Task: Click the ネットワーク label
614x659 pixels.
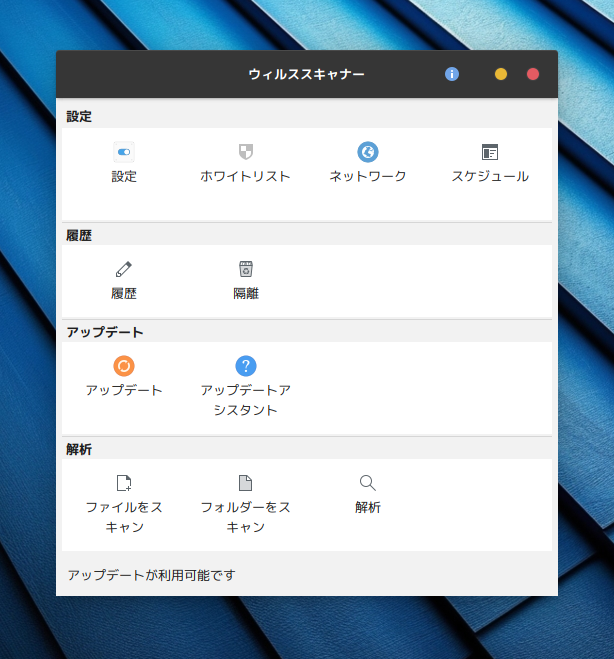Action: 368,176
